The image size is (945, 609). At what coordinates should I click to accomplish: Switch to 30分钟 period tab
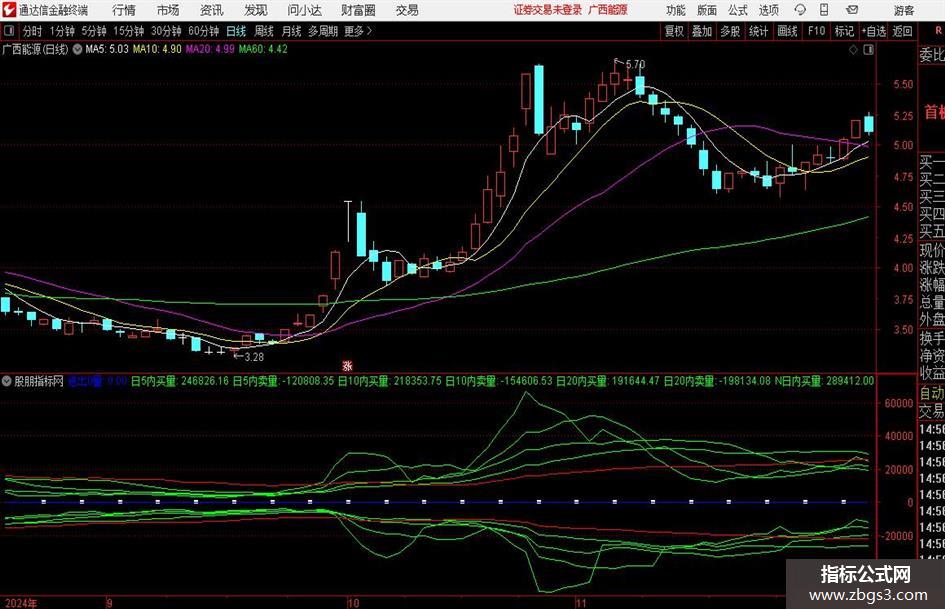[166, 31]
